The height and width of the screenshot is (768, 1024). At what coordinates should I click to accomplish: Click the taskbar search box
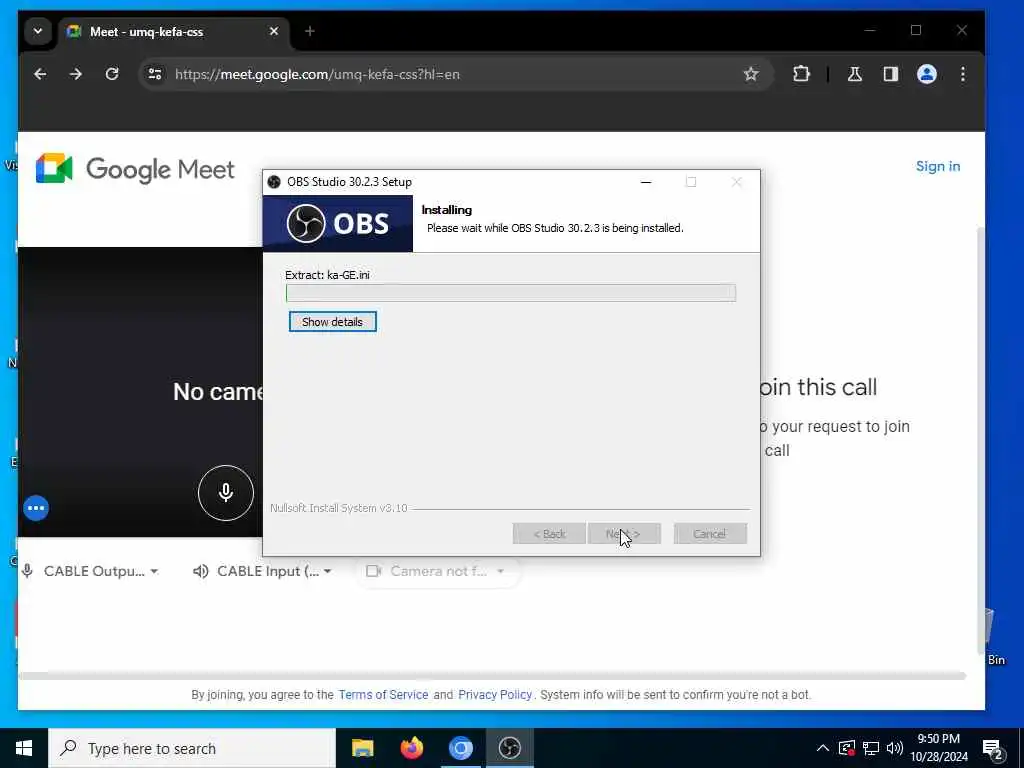pos(192,748)
